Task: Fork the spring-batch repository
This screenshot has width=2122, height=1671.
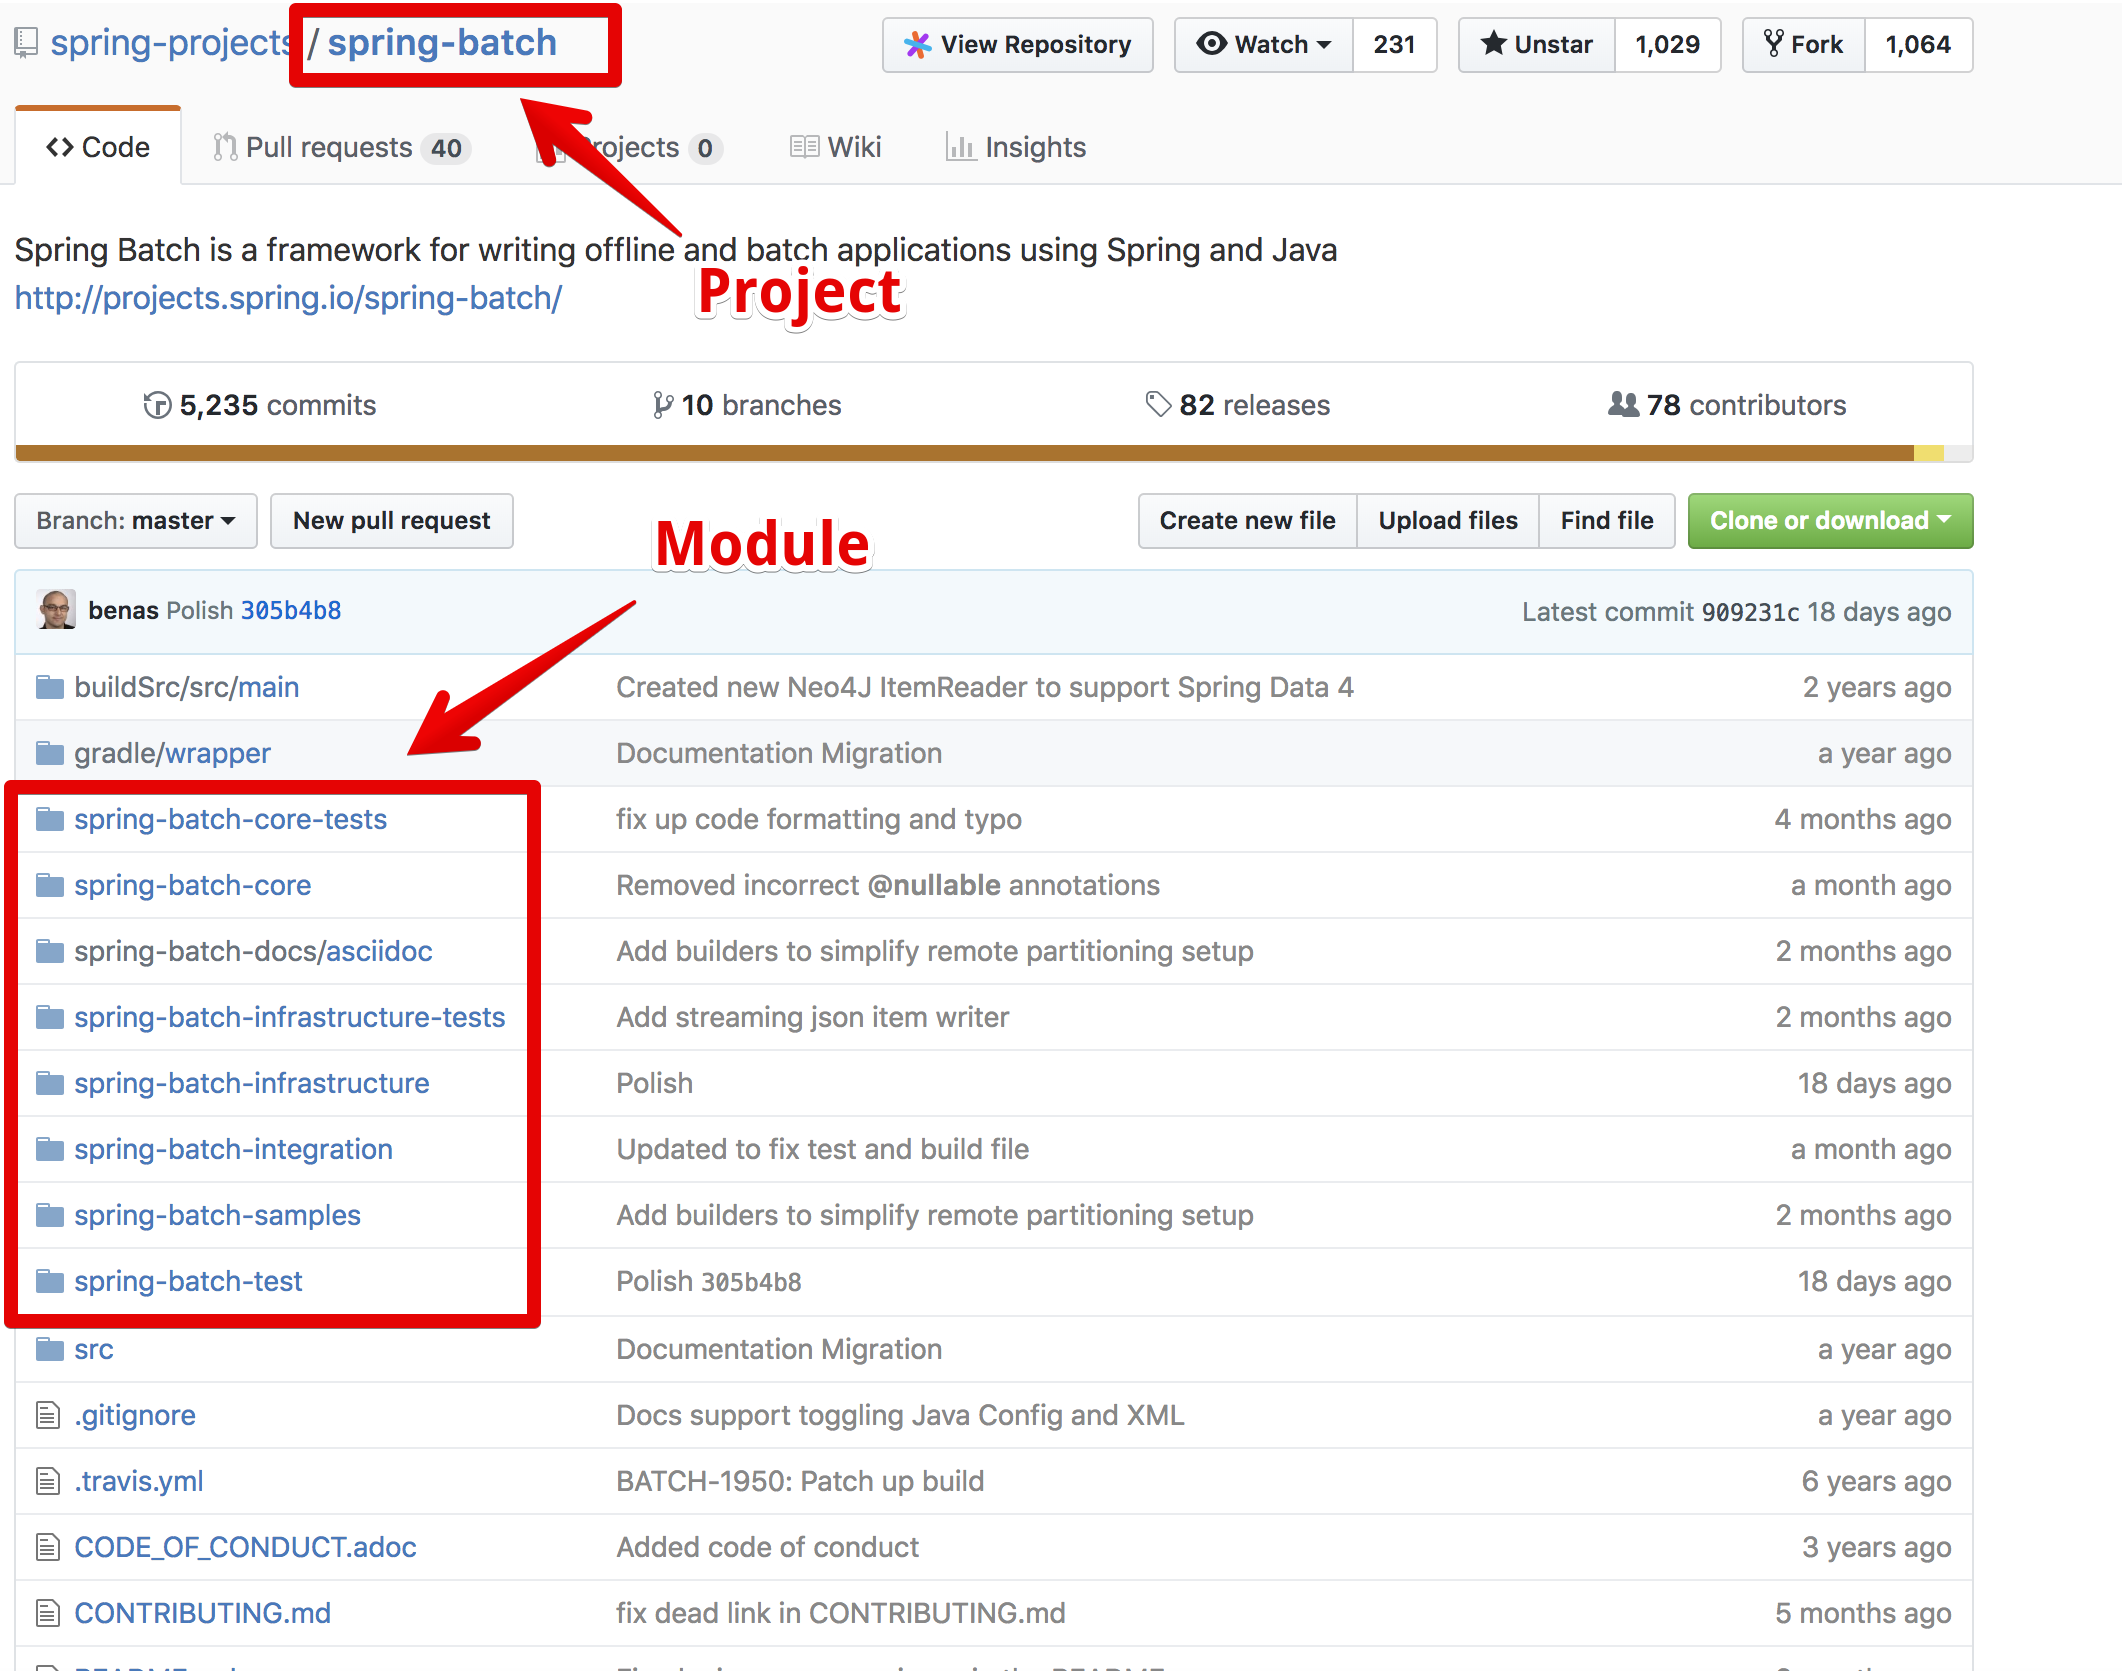Action: click(1804, 45)
